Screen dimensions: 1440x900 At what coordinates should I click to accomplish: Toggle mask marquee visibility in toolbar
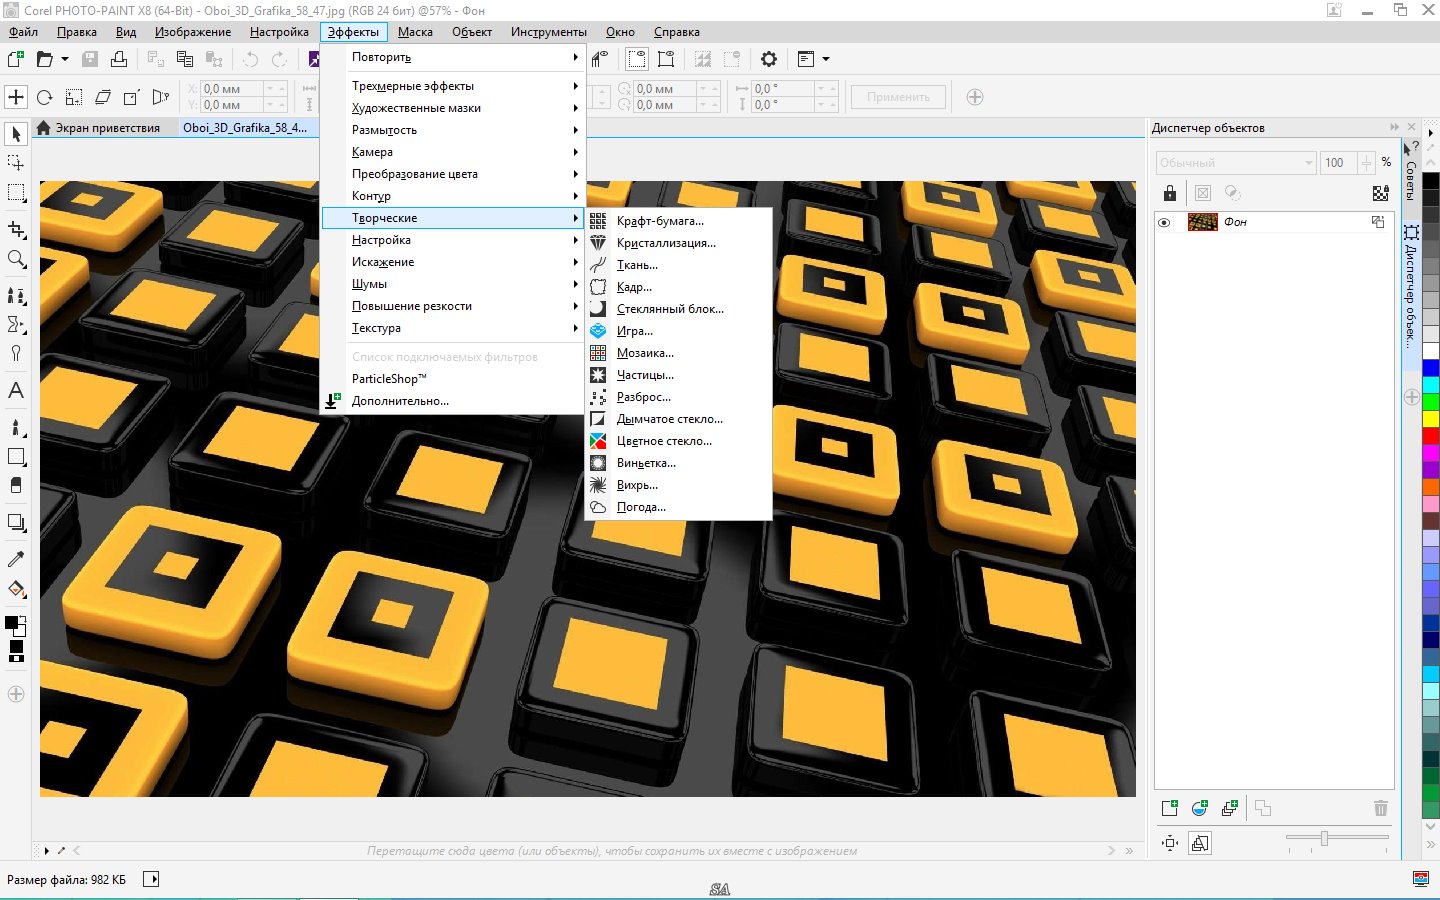pos(636,59)
